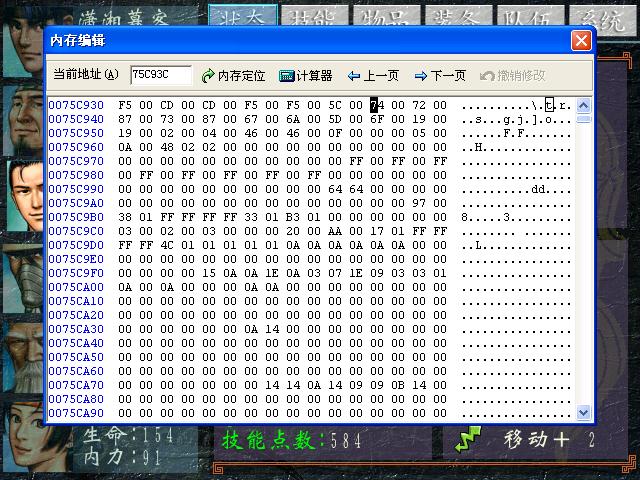Screen dimensions: 640x480
Task: Go to next page with 下一页 arrow
Action: point(421,76)
